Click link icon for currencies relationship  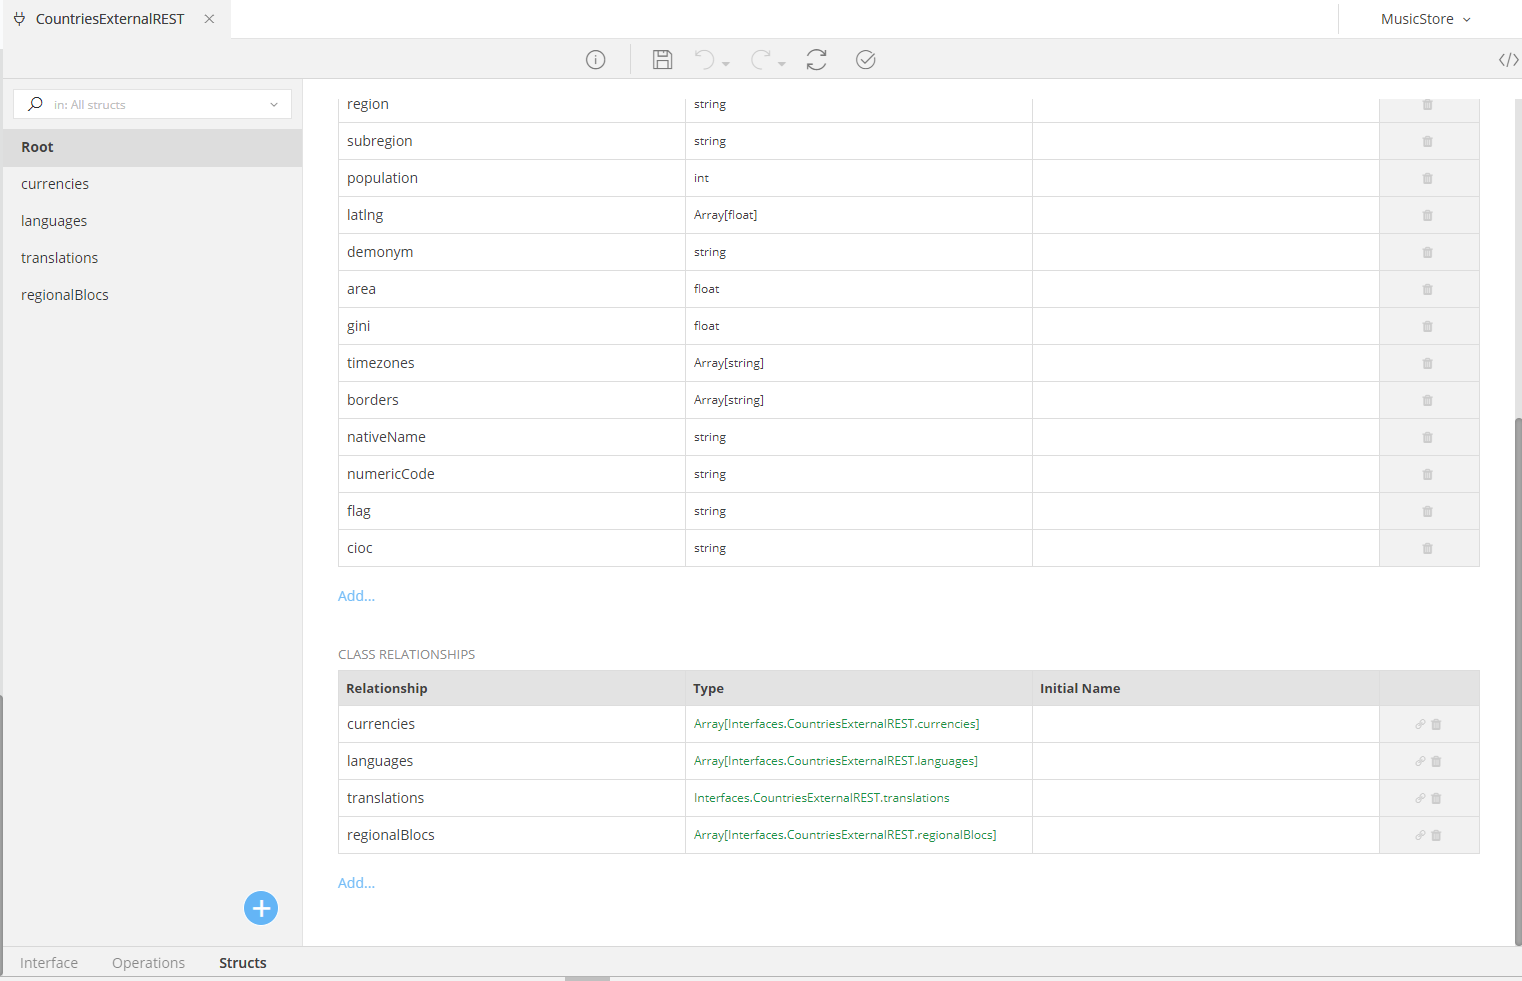pyautogui.click(x=1420, y=724)
